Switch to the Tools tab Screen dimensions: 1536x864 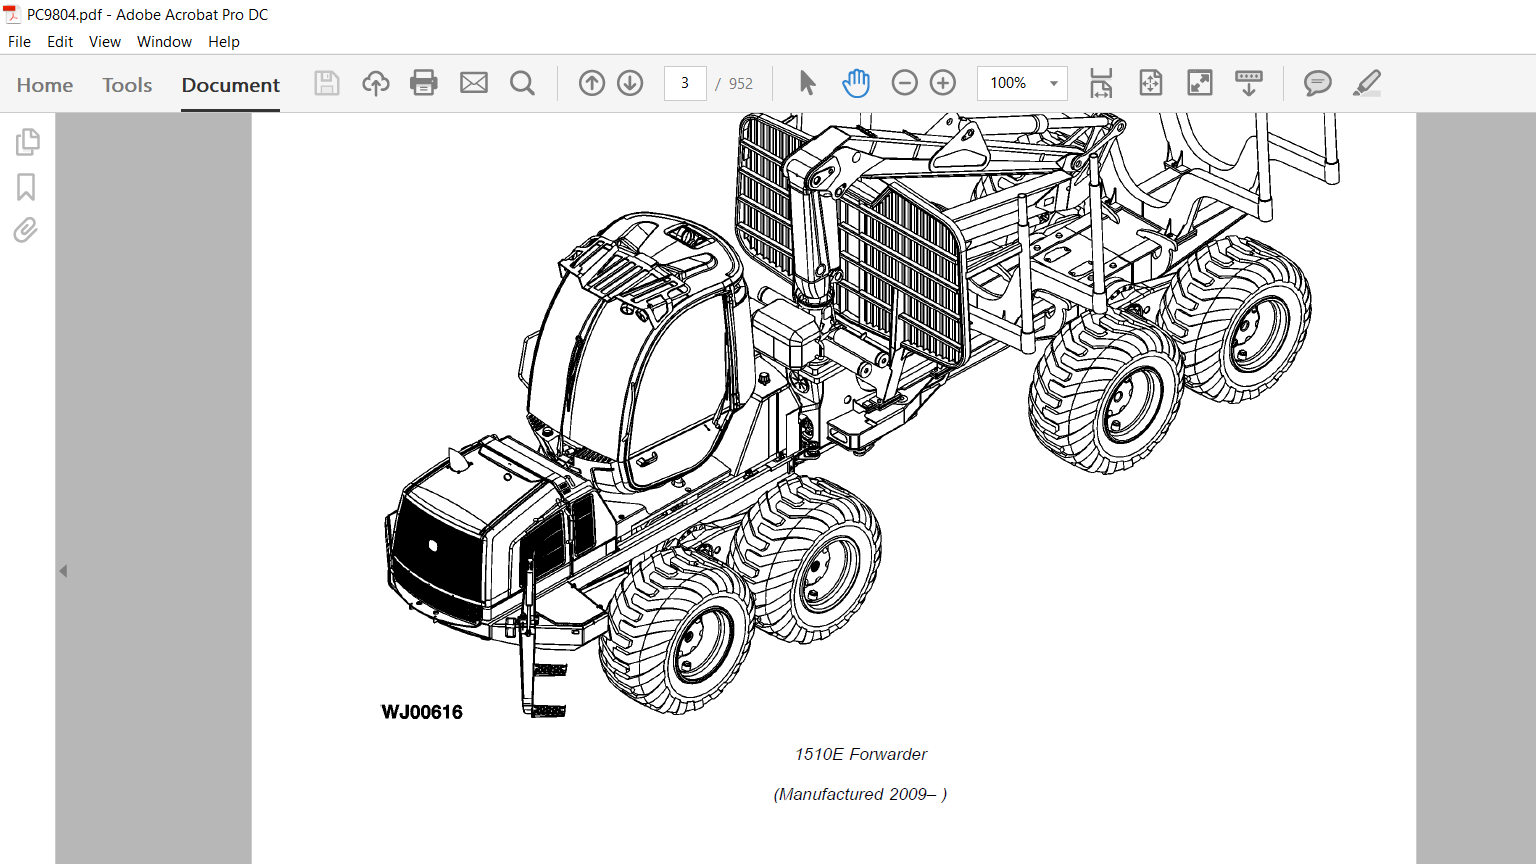(127, 85)
